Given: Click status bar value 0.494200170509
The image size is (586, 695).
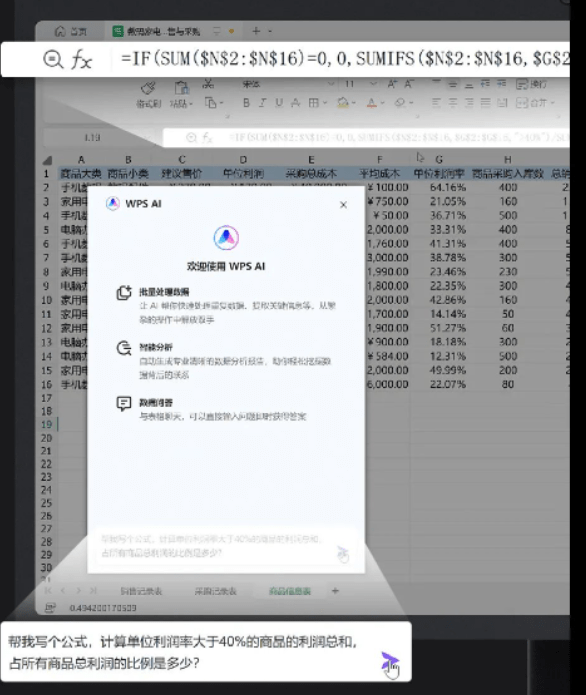Looking at the screenshot, I should point(103,608).
